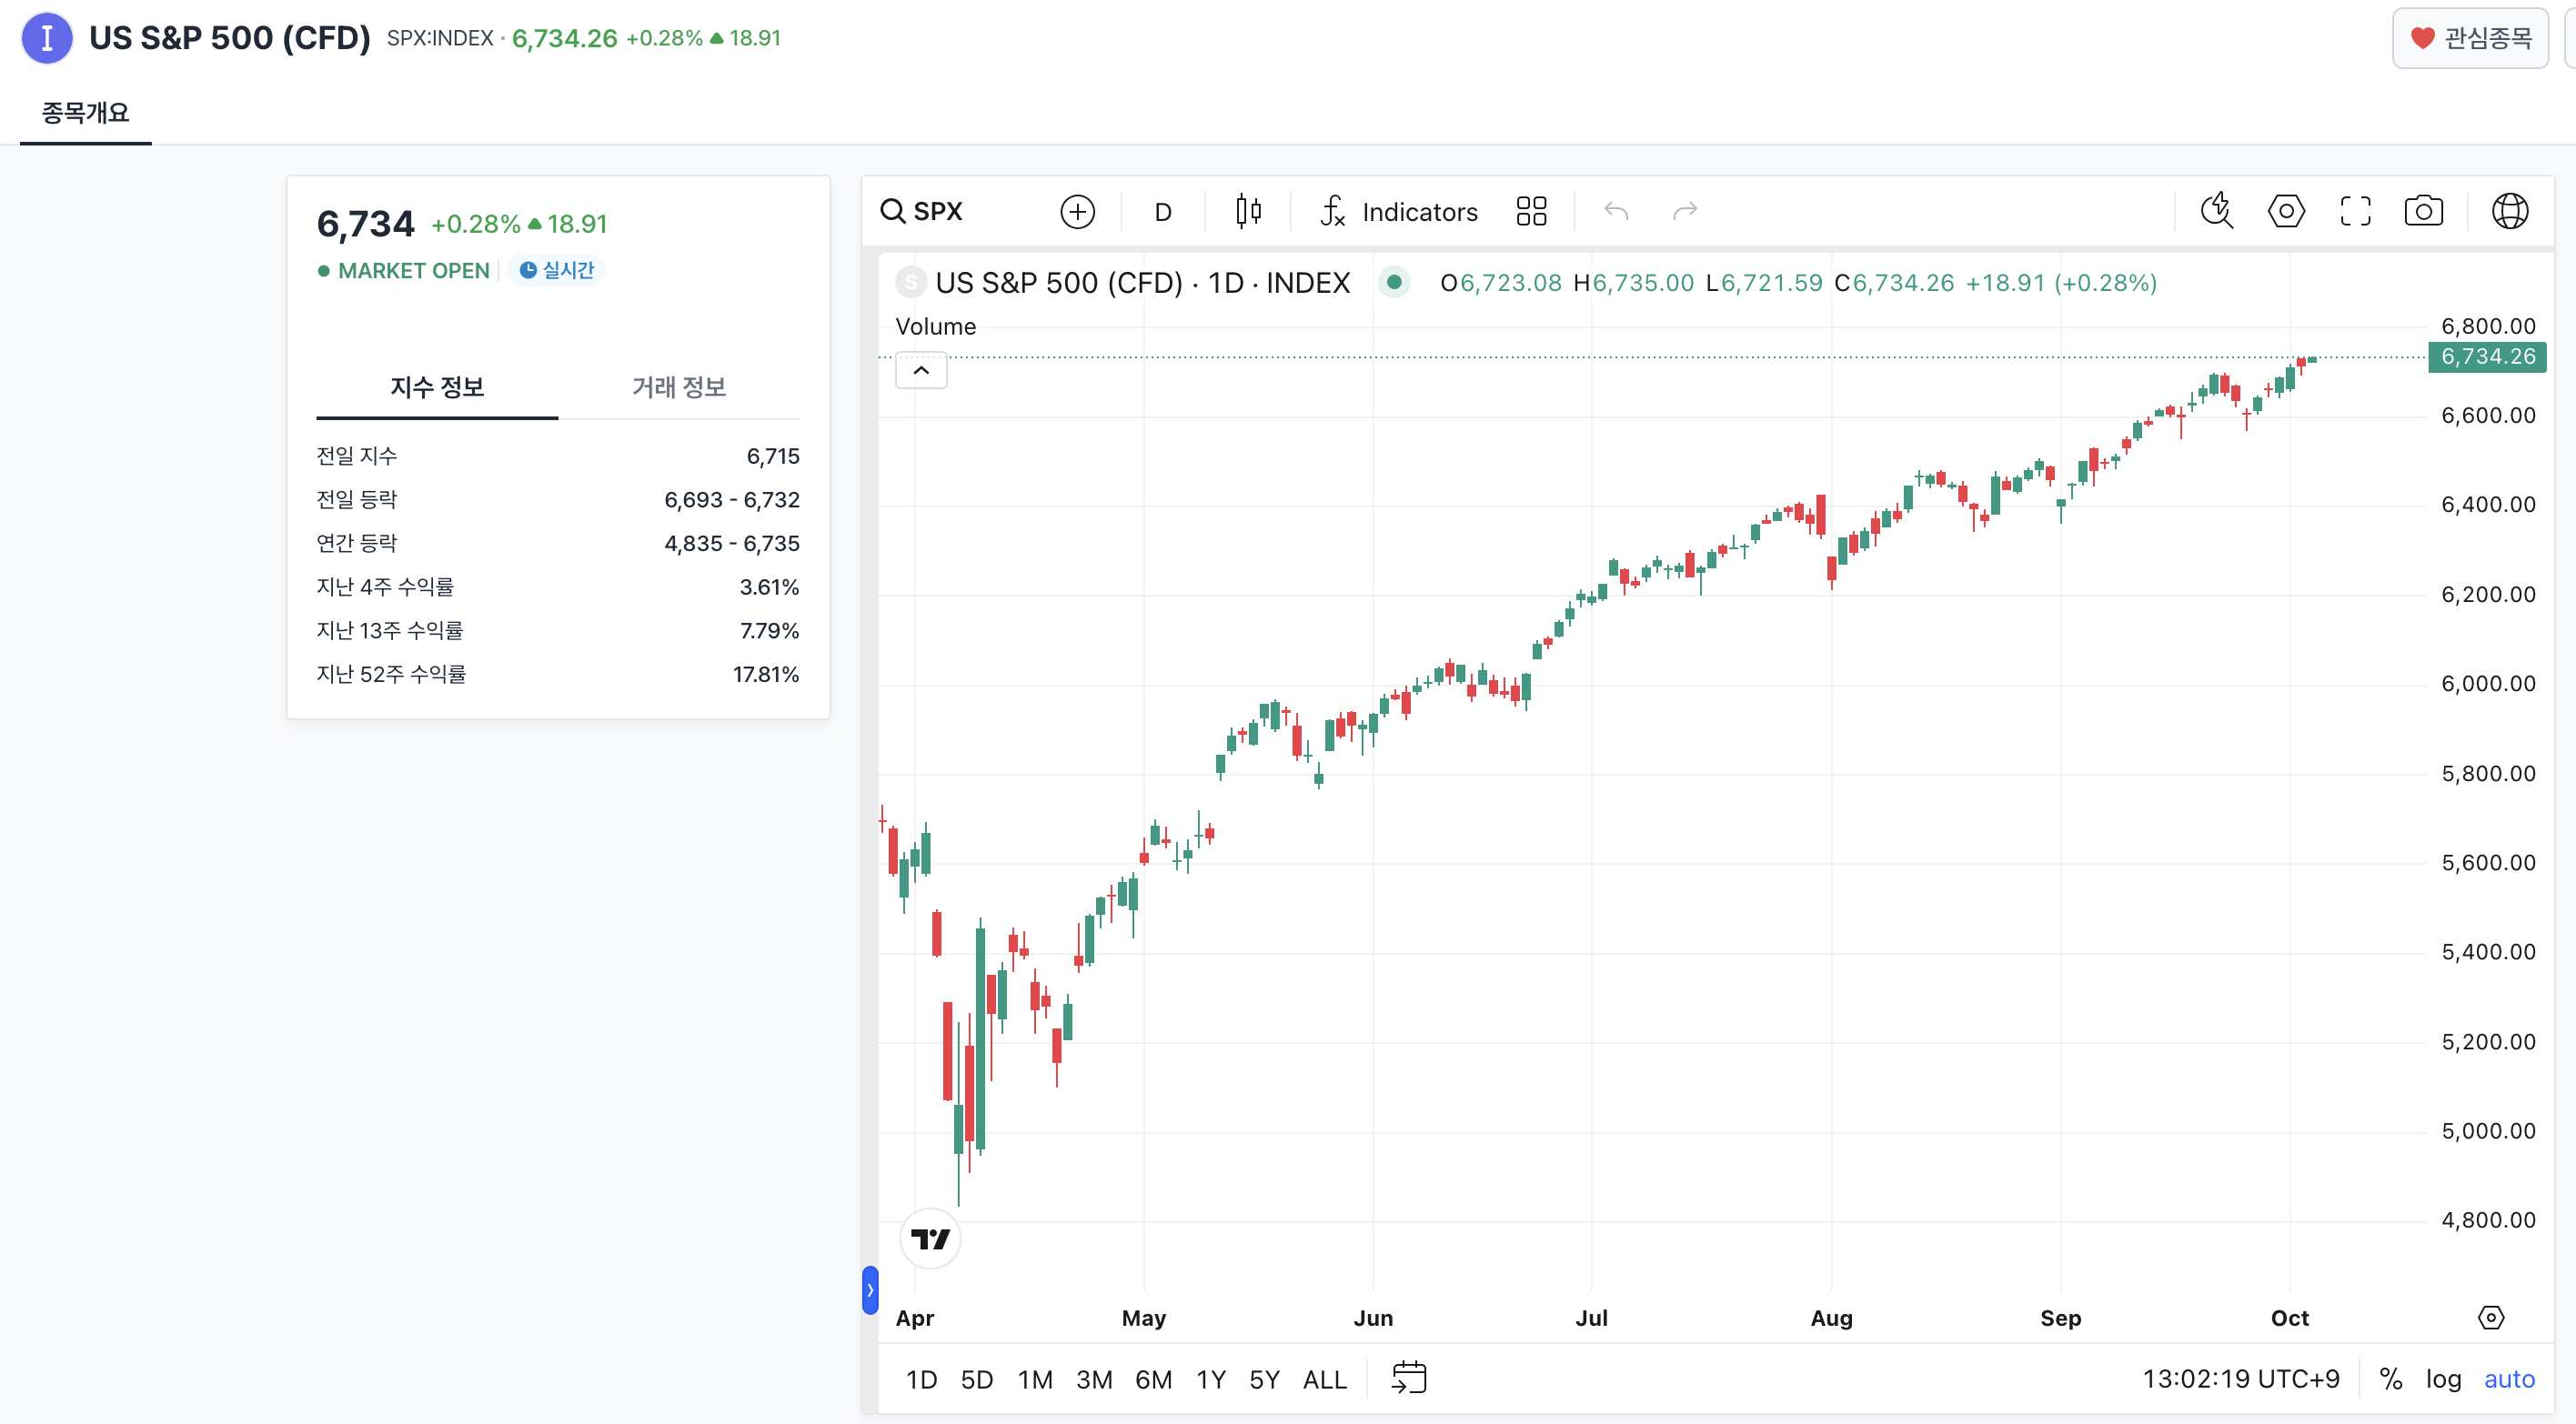Redo the last chart action
Image resolution: width=2576 pixels, height=1424 pixels.
click(x=1686, y=211)
